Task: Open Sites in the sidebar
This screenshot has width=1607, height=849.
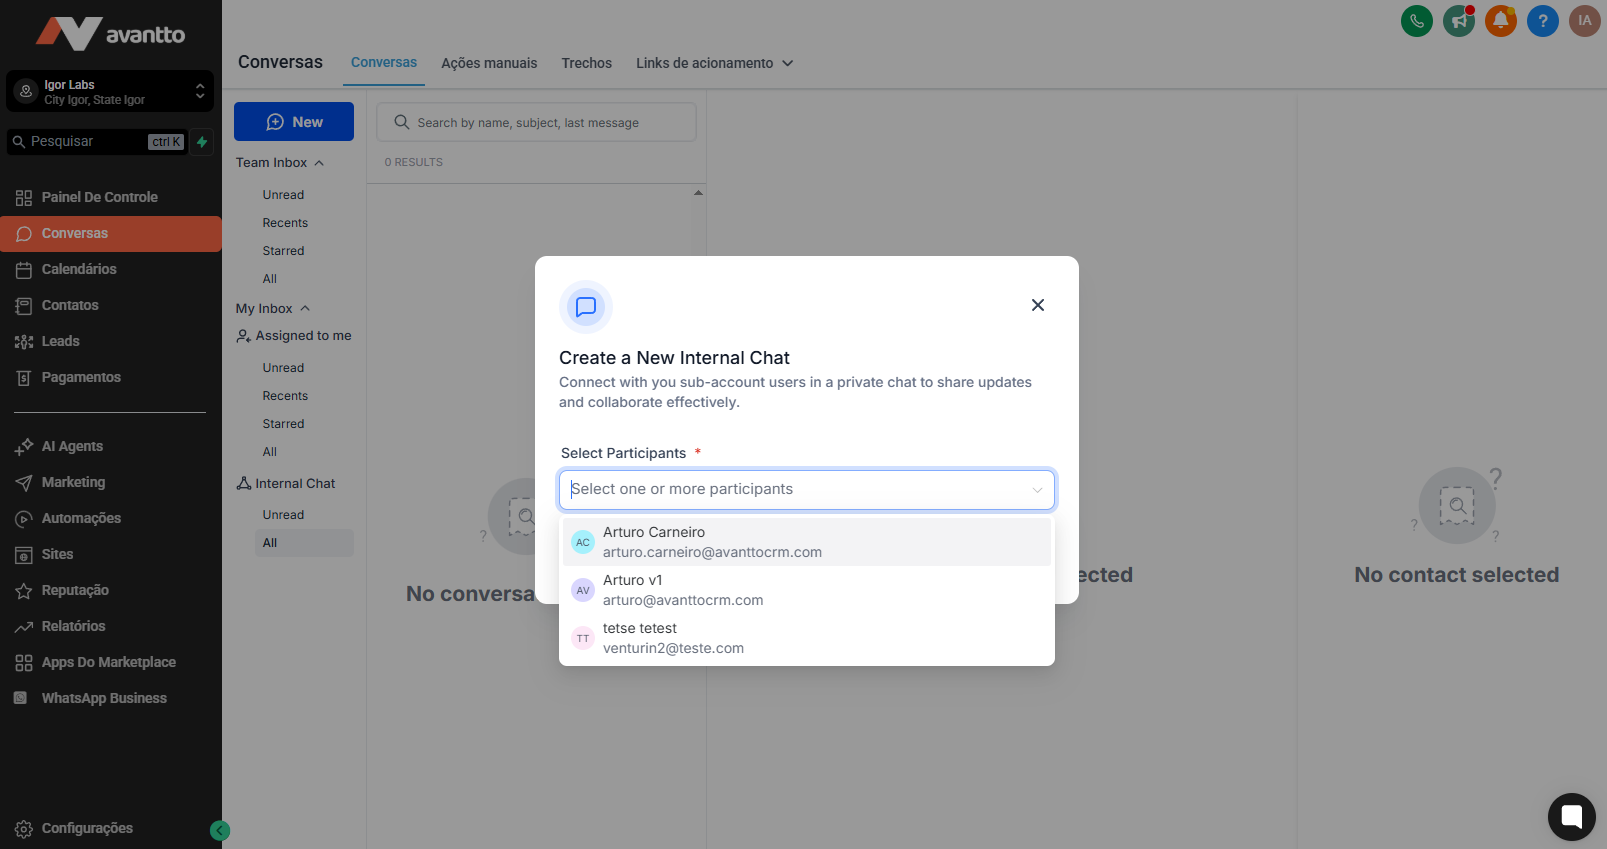Action: [x=111, y=554]
